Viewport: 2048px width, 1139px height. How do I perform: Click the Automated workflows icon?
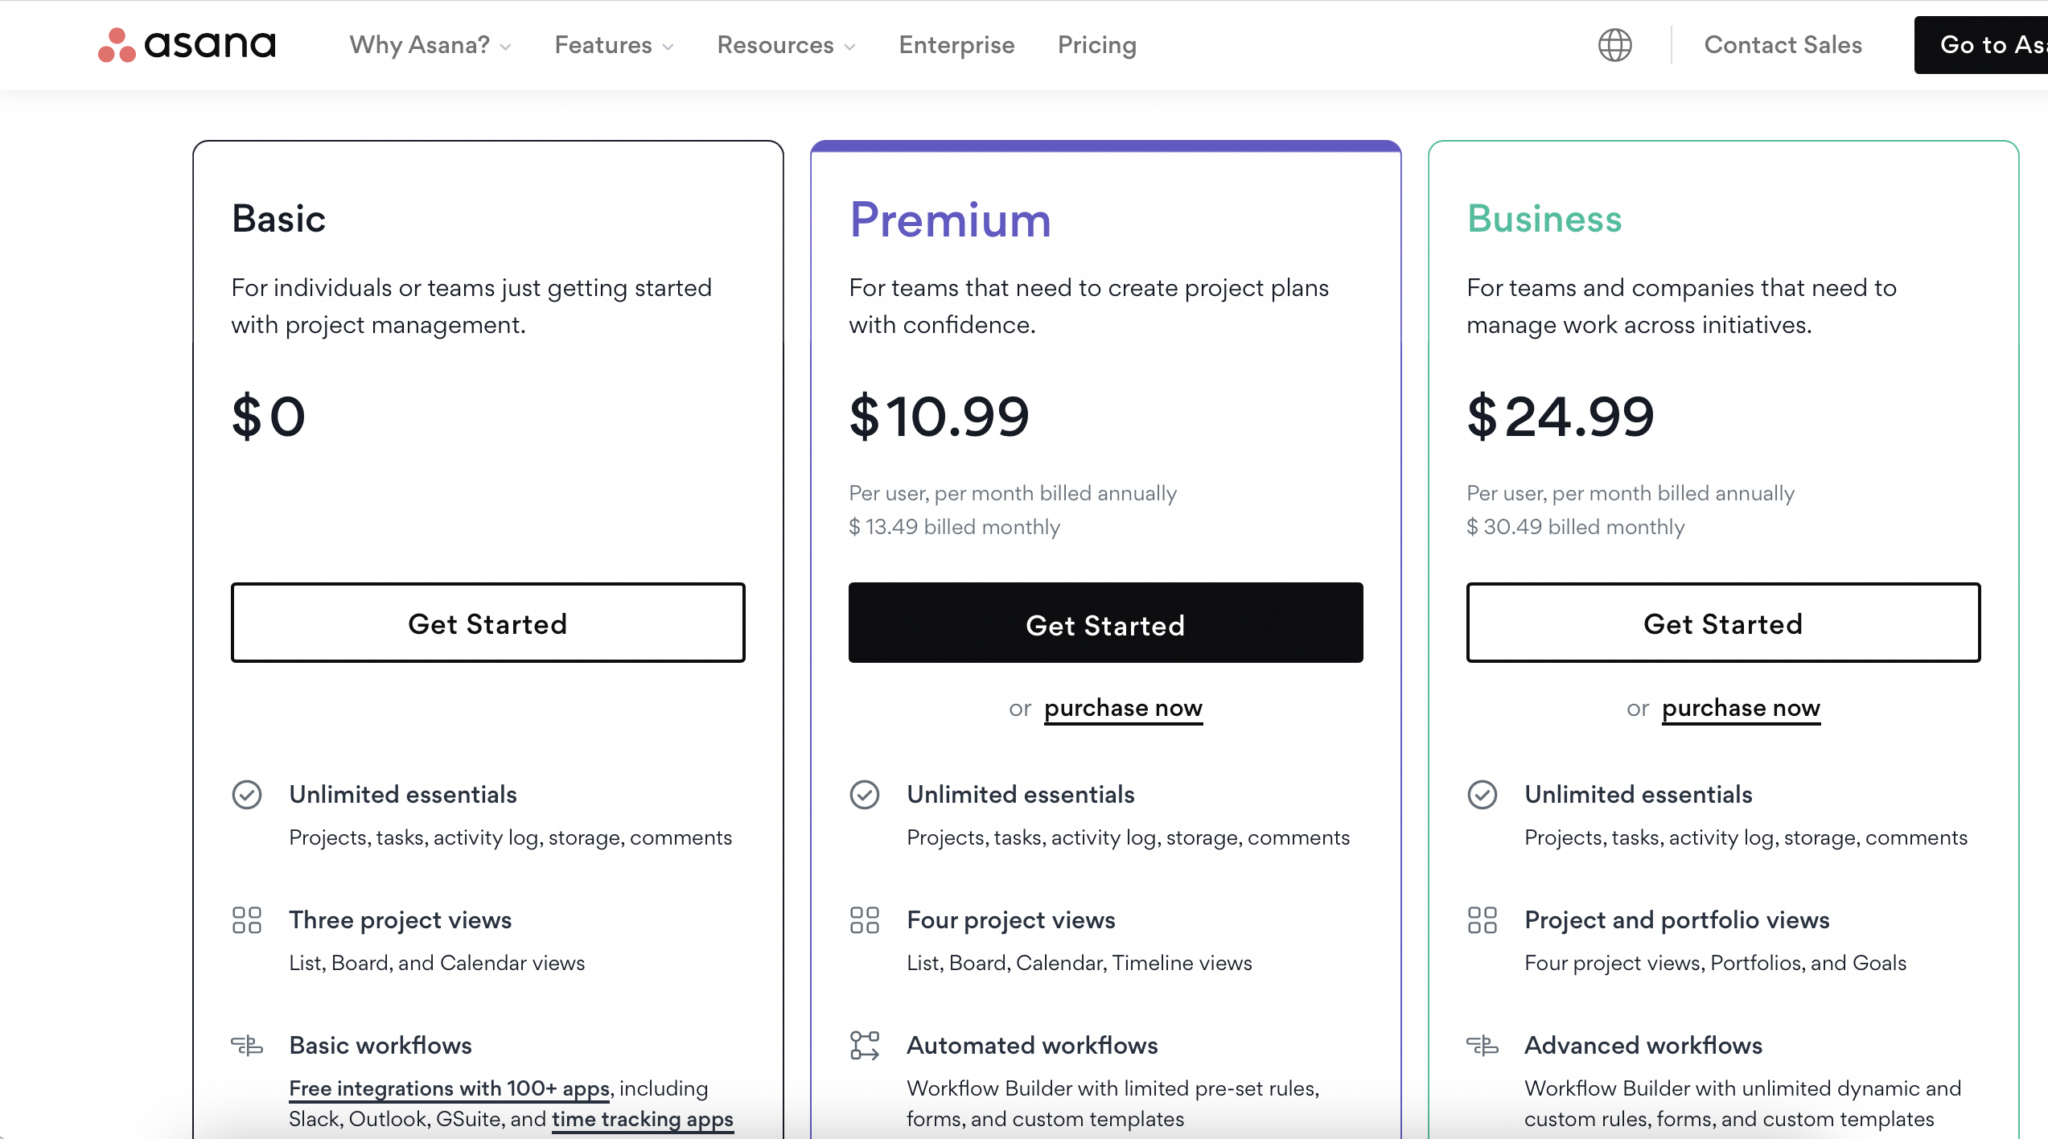[865, 1046]
